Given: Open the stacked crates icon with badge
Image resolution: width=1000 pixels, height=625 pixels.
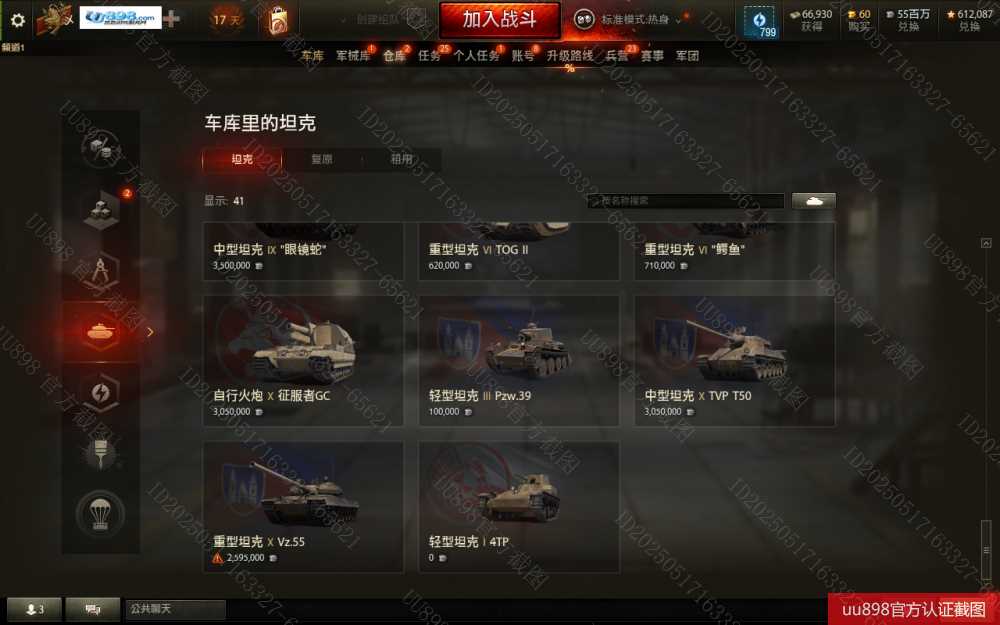Looking at the screenshot, I should pyautogui.click(x=102, y=210).
